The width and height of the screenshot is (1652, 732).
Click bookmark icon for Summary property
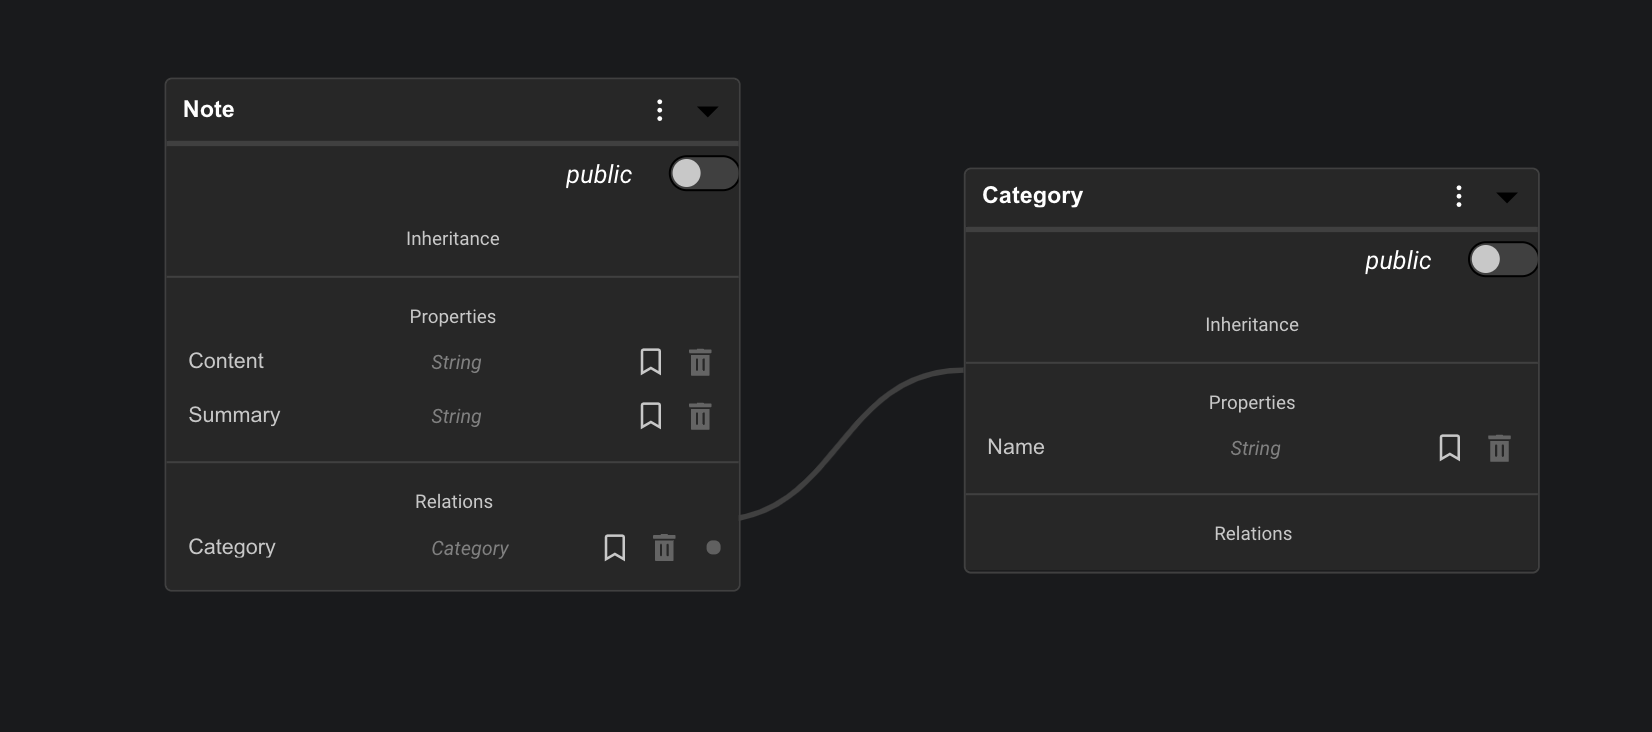pyautogui.click(x=650, y=416)
